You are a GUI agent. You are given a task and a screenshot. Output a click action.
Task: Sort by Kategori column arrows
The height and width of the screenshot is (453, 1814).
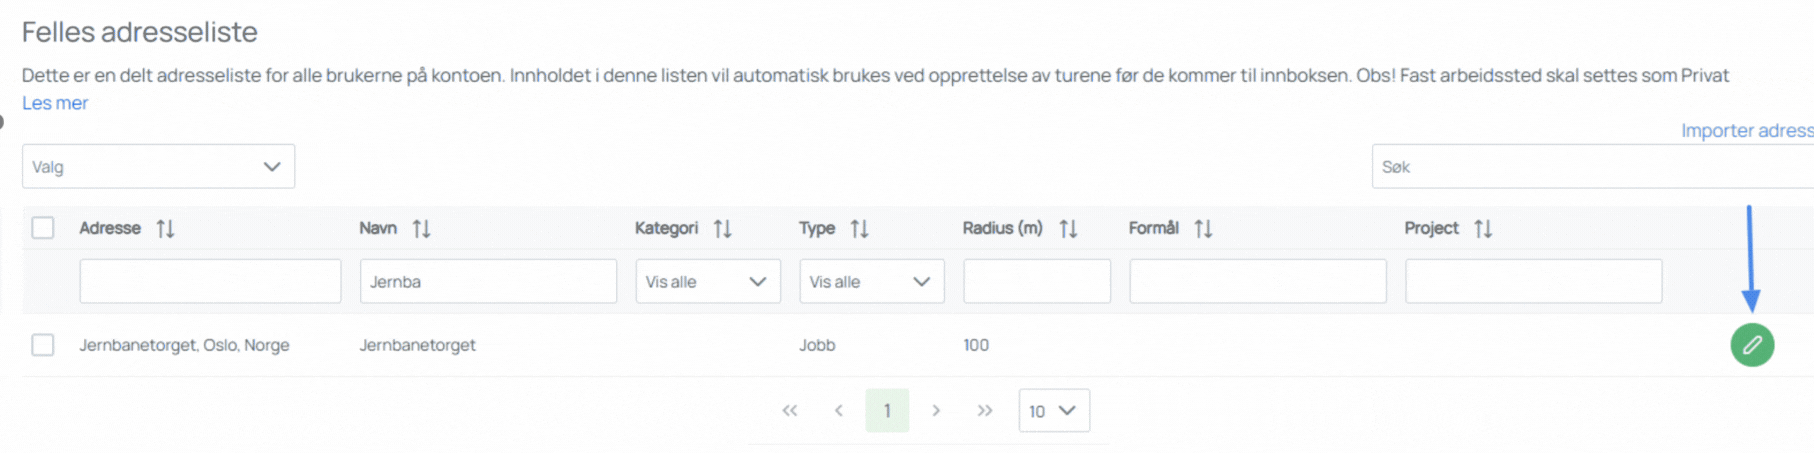[723, 229]
